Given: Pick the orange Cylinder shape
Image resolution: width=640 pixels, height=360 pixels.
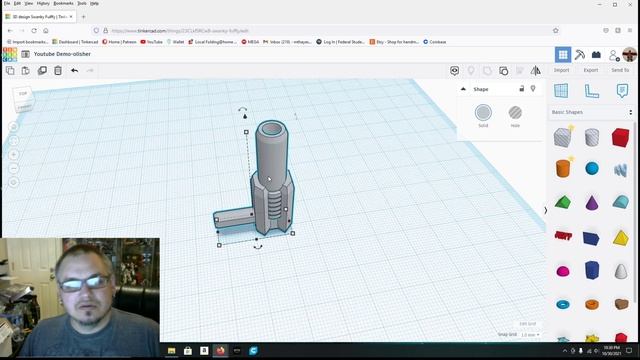Looking at the screenshot, I should click(563, 168).
